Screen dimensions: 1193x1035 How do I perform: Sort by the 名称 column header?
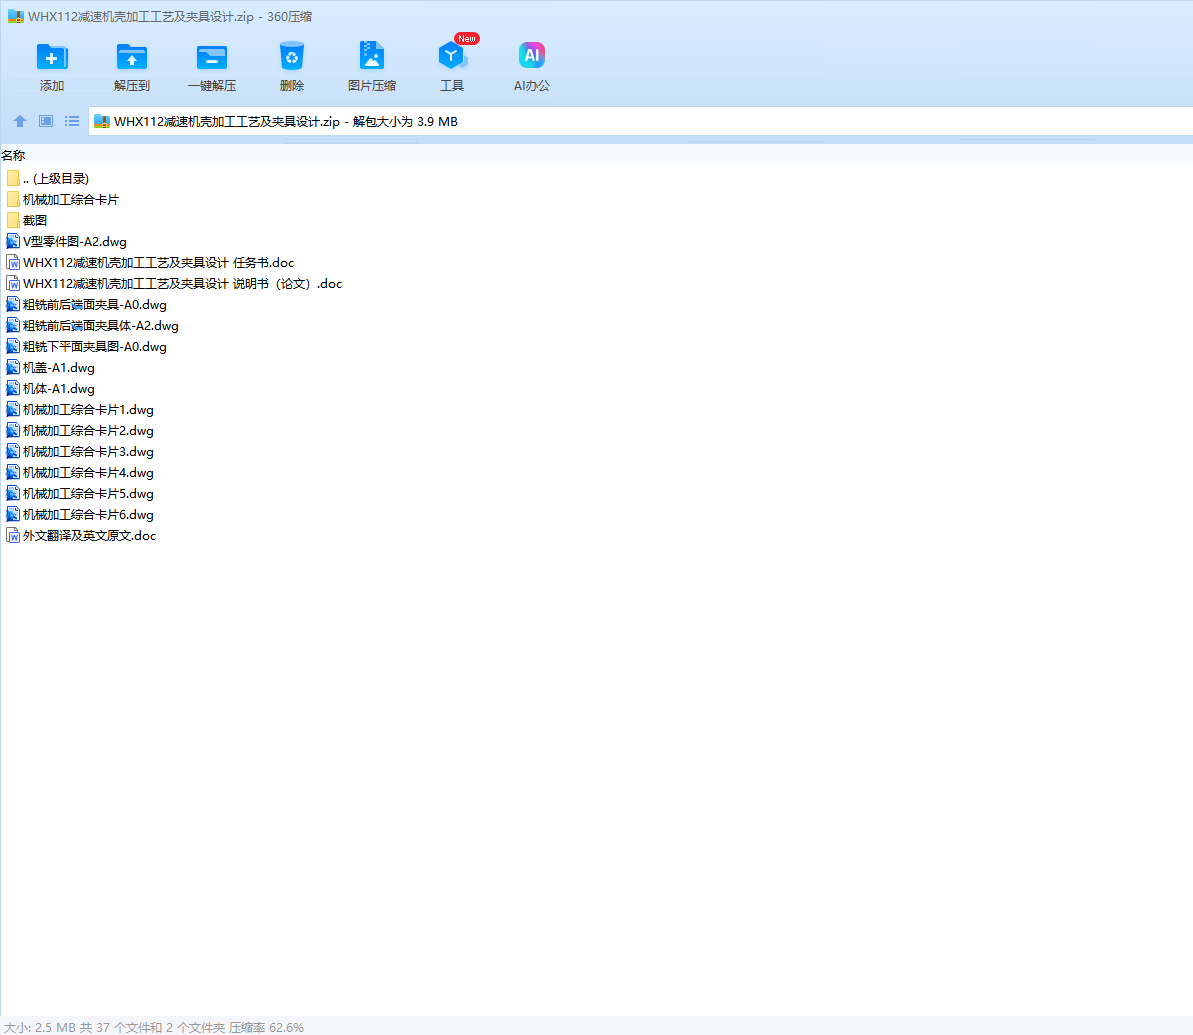(13, 155)
